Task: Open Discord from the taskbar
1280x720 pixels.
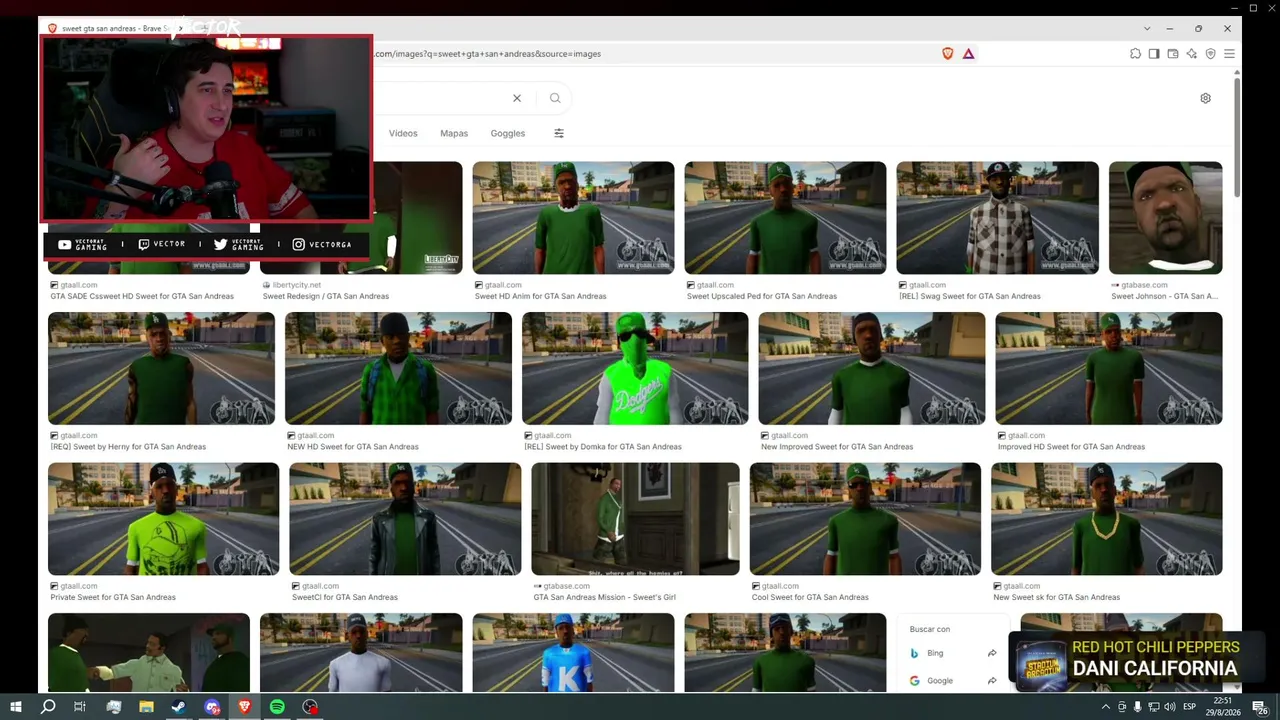Action: point(212,707)
